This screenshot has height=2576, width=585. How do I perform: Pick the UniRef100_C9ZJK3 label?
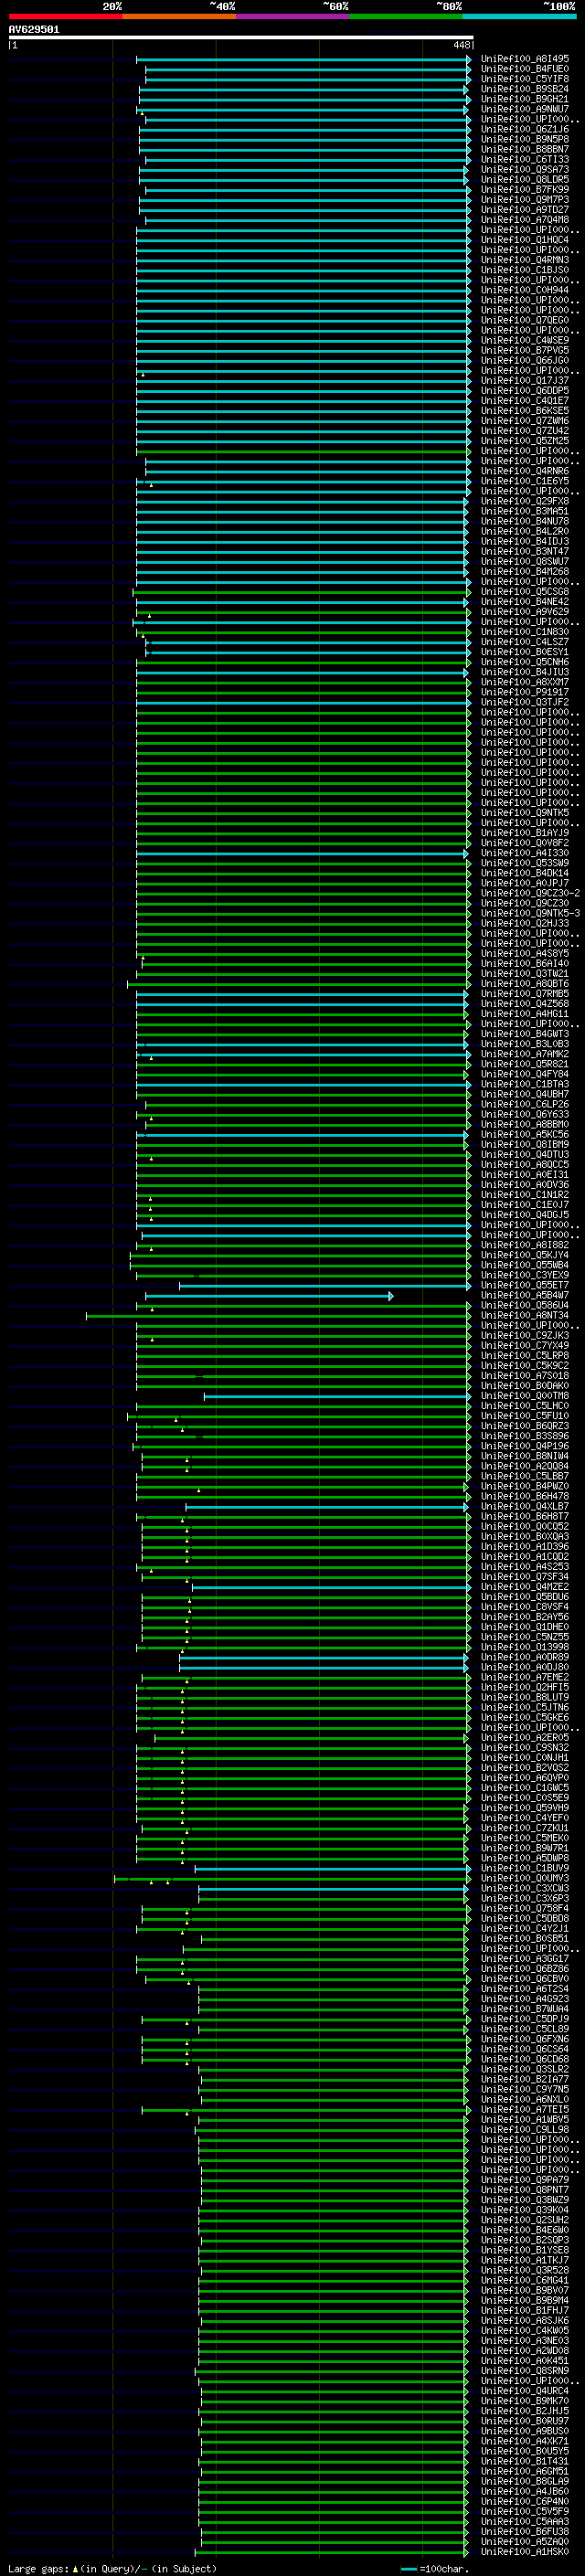coord(525,1335)
